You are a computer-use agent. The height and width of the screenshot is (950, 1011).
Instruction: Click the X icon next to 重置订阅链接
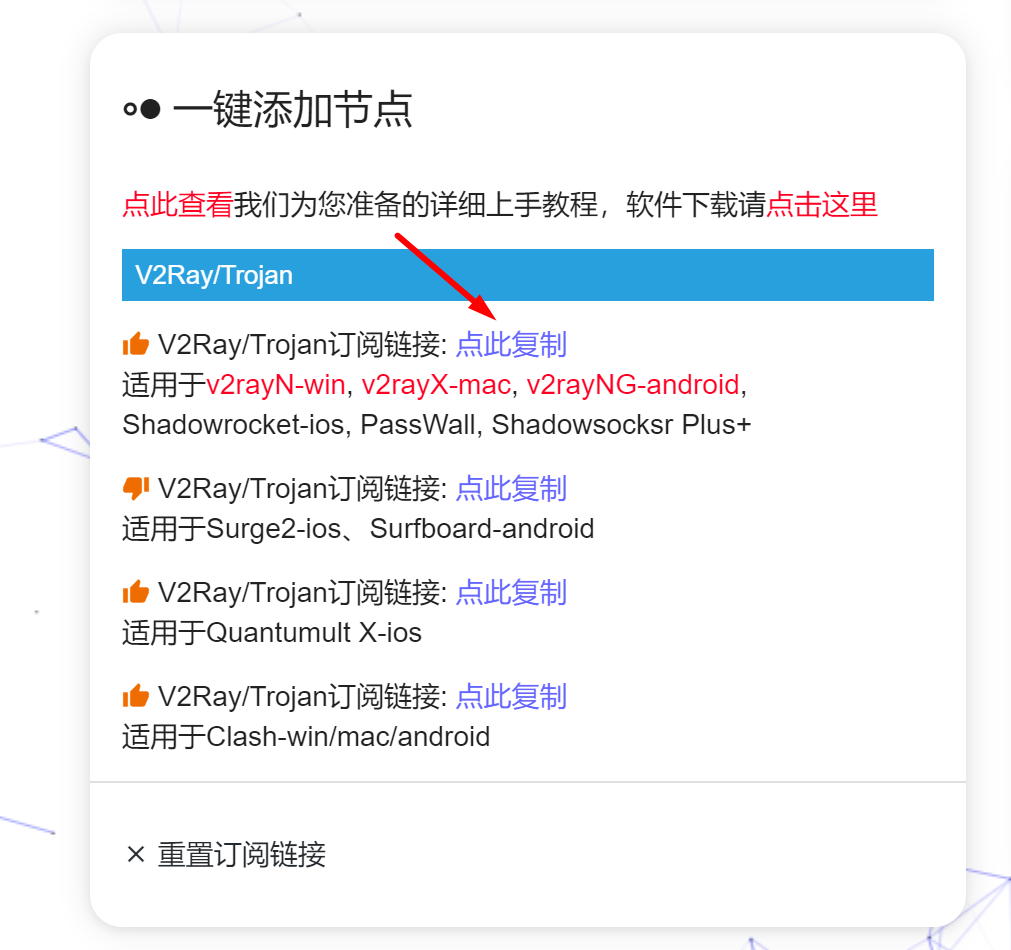click(135, 855)
